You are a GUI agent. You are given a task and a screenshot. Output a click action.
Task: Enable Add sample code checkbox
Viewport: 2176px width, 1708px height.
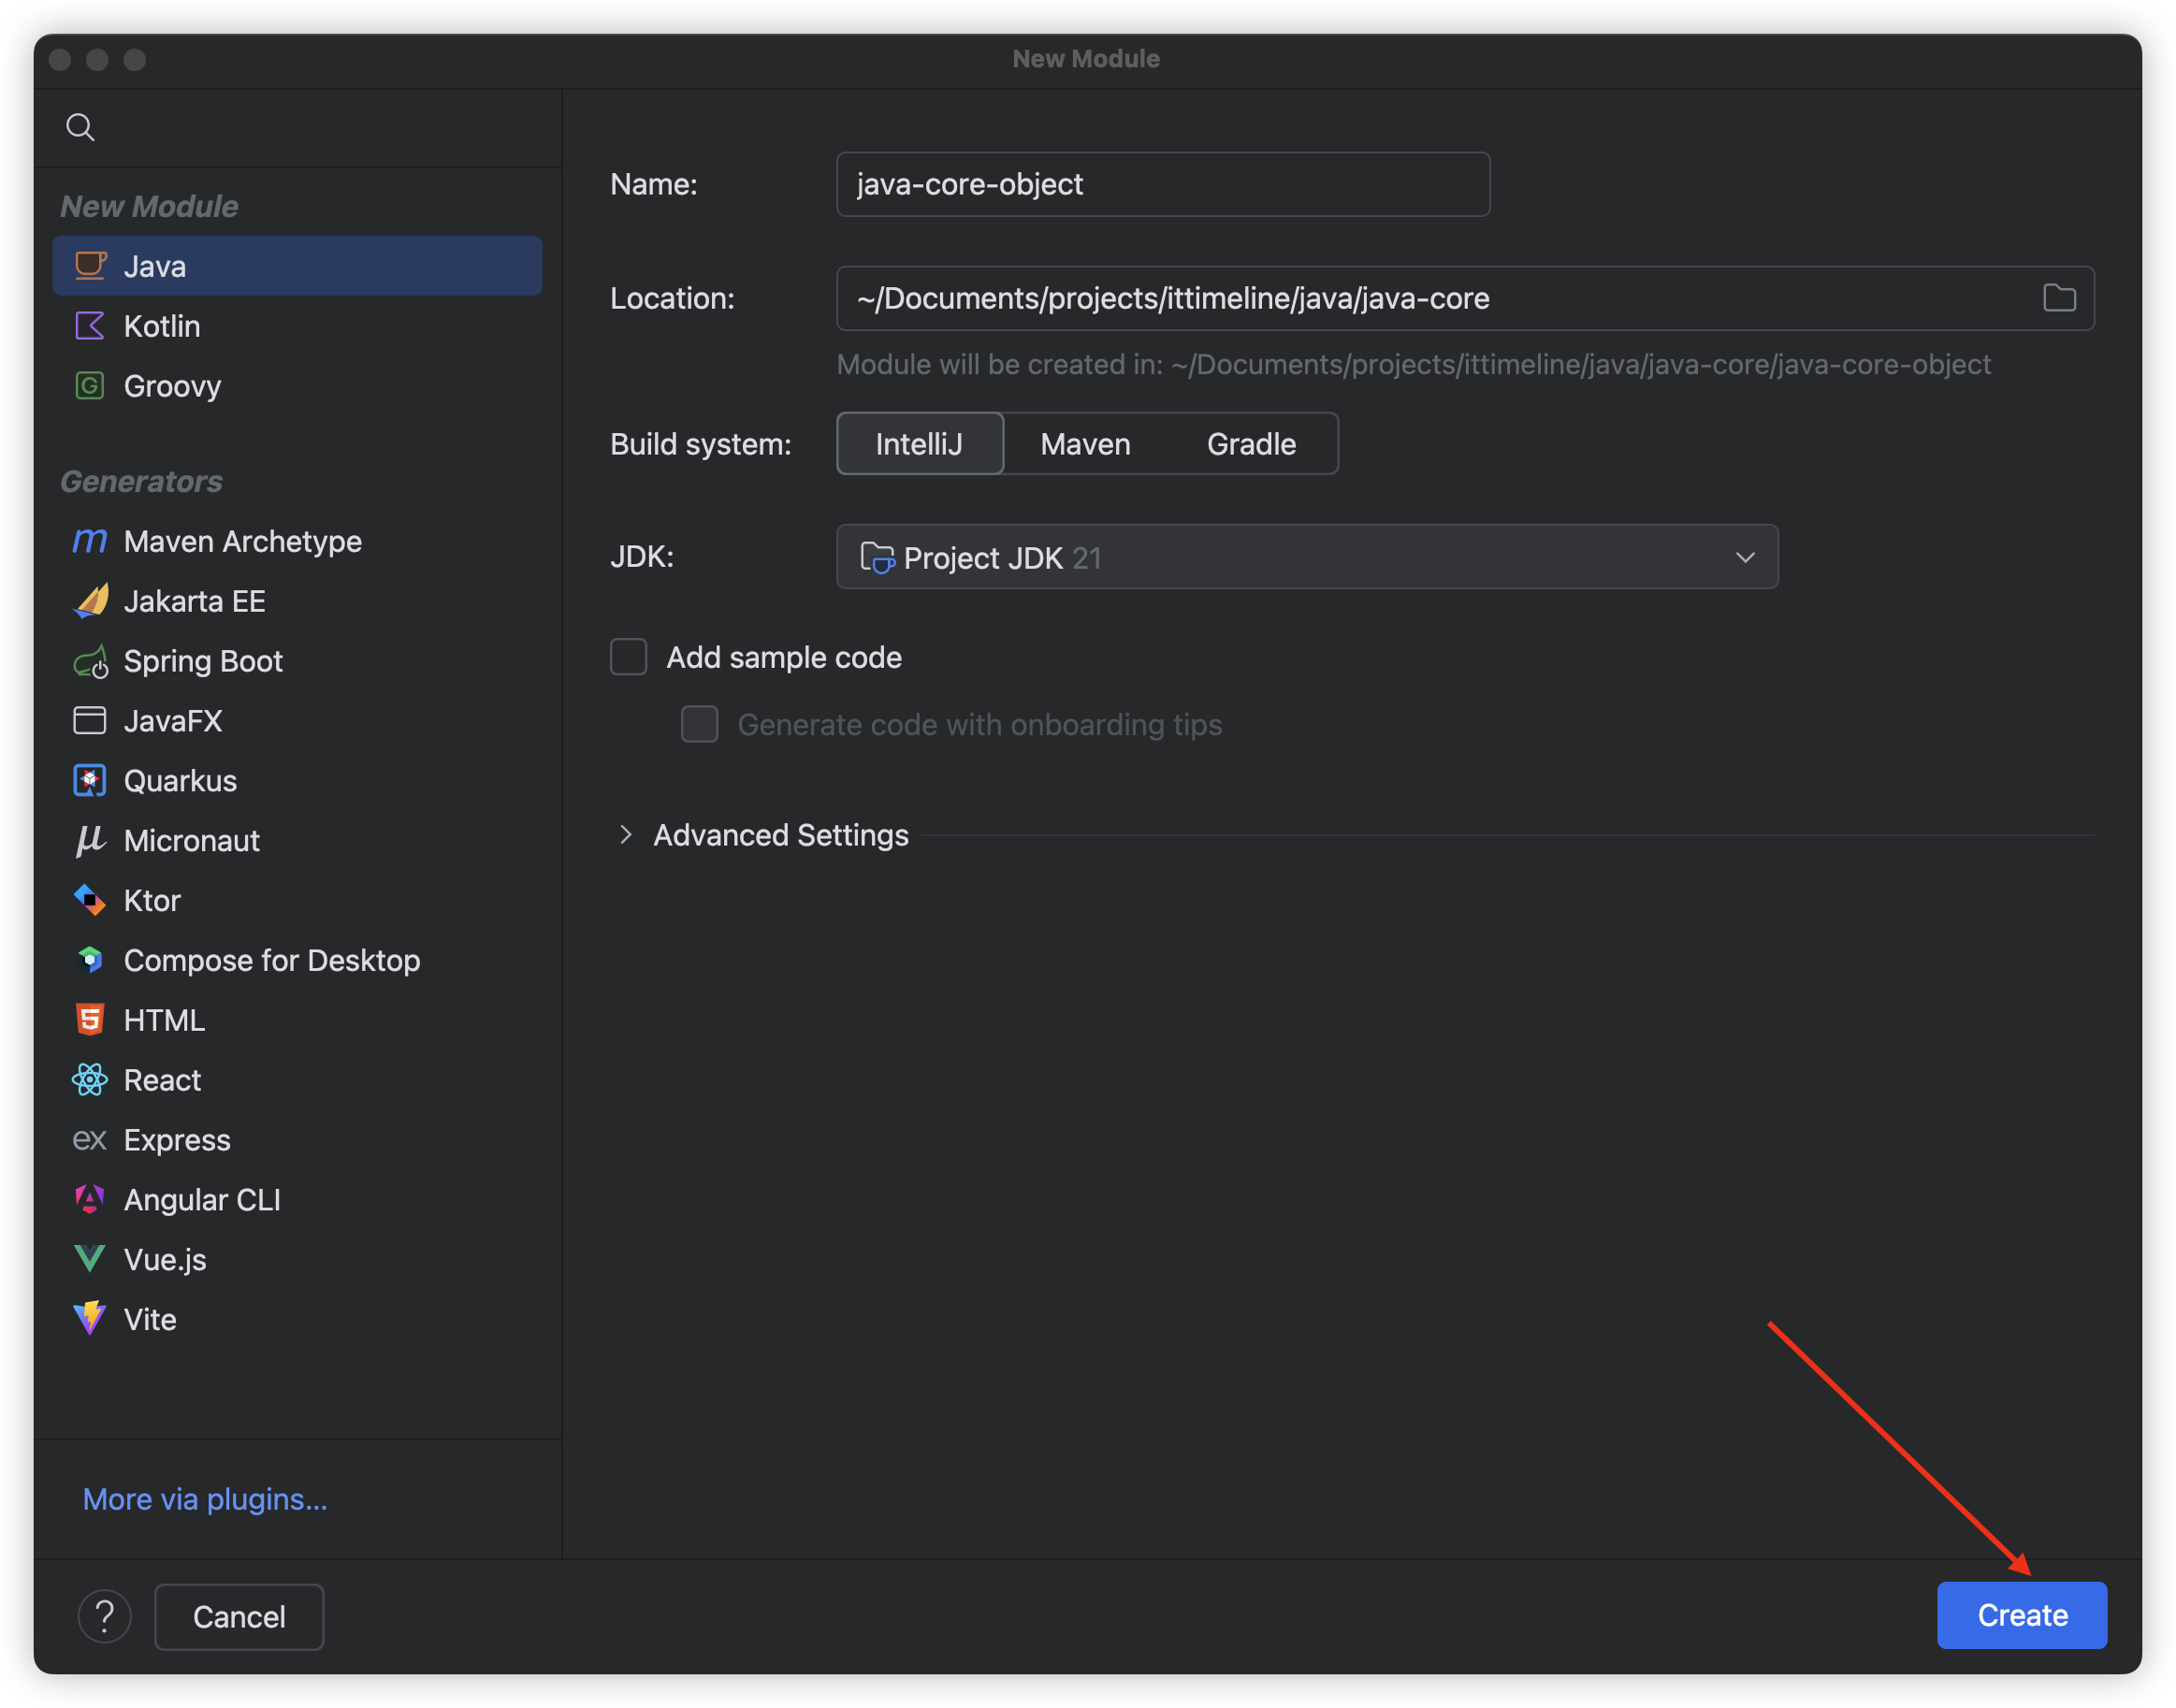coord(629,657)
